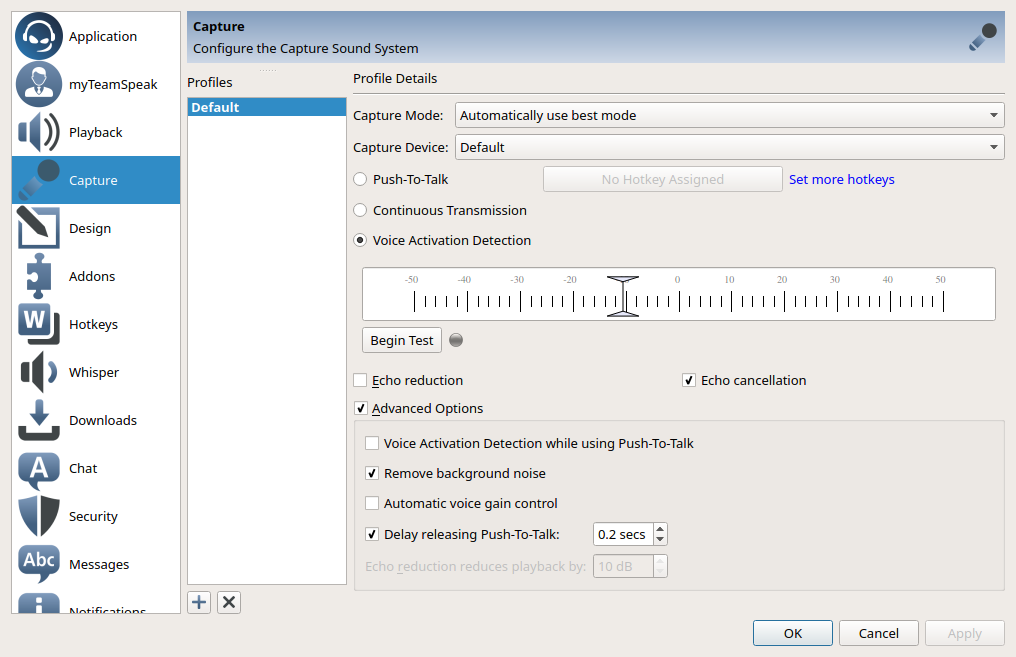Image resolution: width=1016 pixels, height=657 pixels.
Task: Collapse the Advanced Options section
Action: (x=361, y=409)
